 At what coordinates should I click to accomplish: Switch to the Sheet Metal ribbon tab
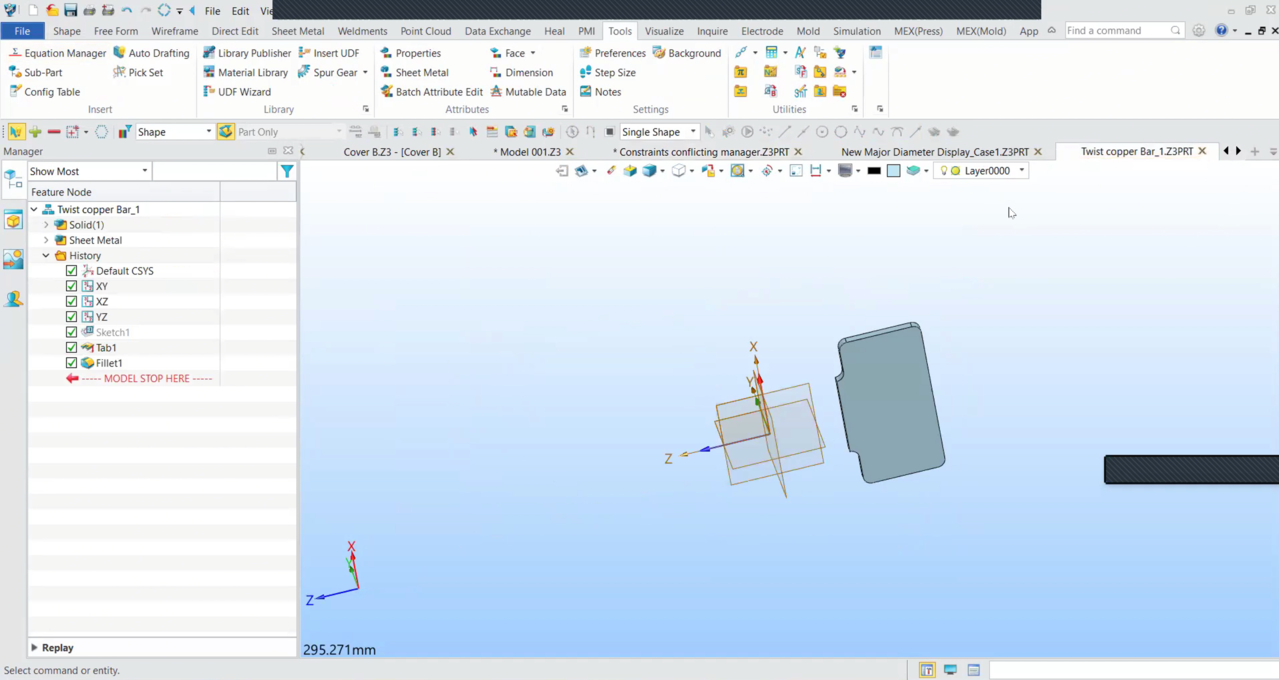[x=297, y=31]
